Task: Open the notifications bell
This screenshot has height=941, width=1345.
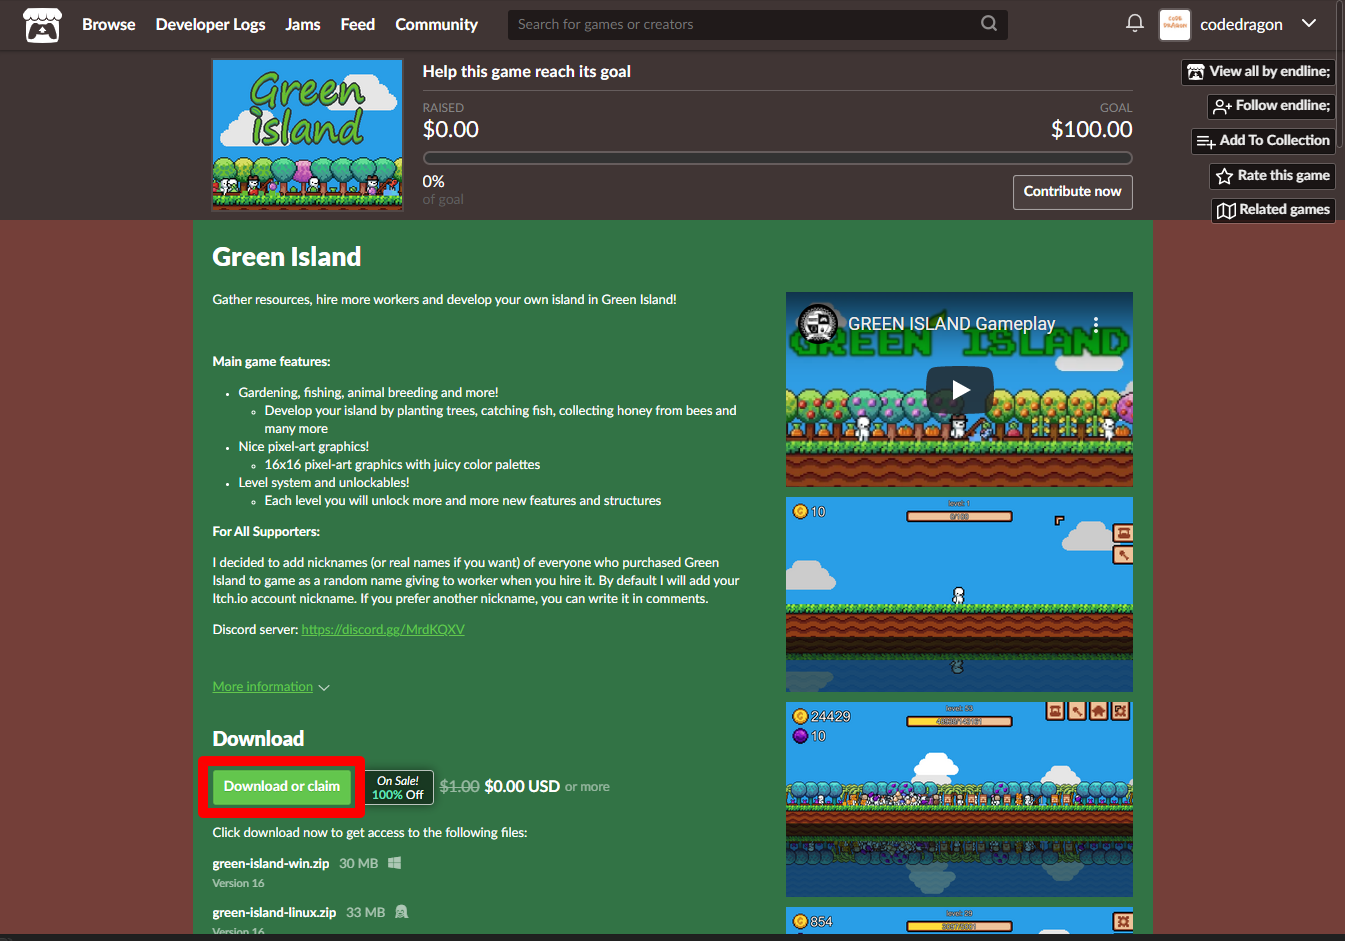Action: pos(1134,23)
